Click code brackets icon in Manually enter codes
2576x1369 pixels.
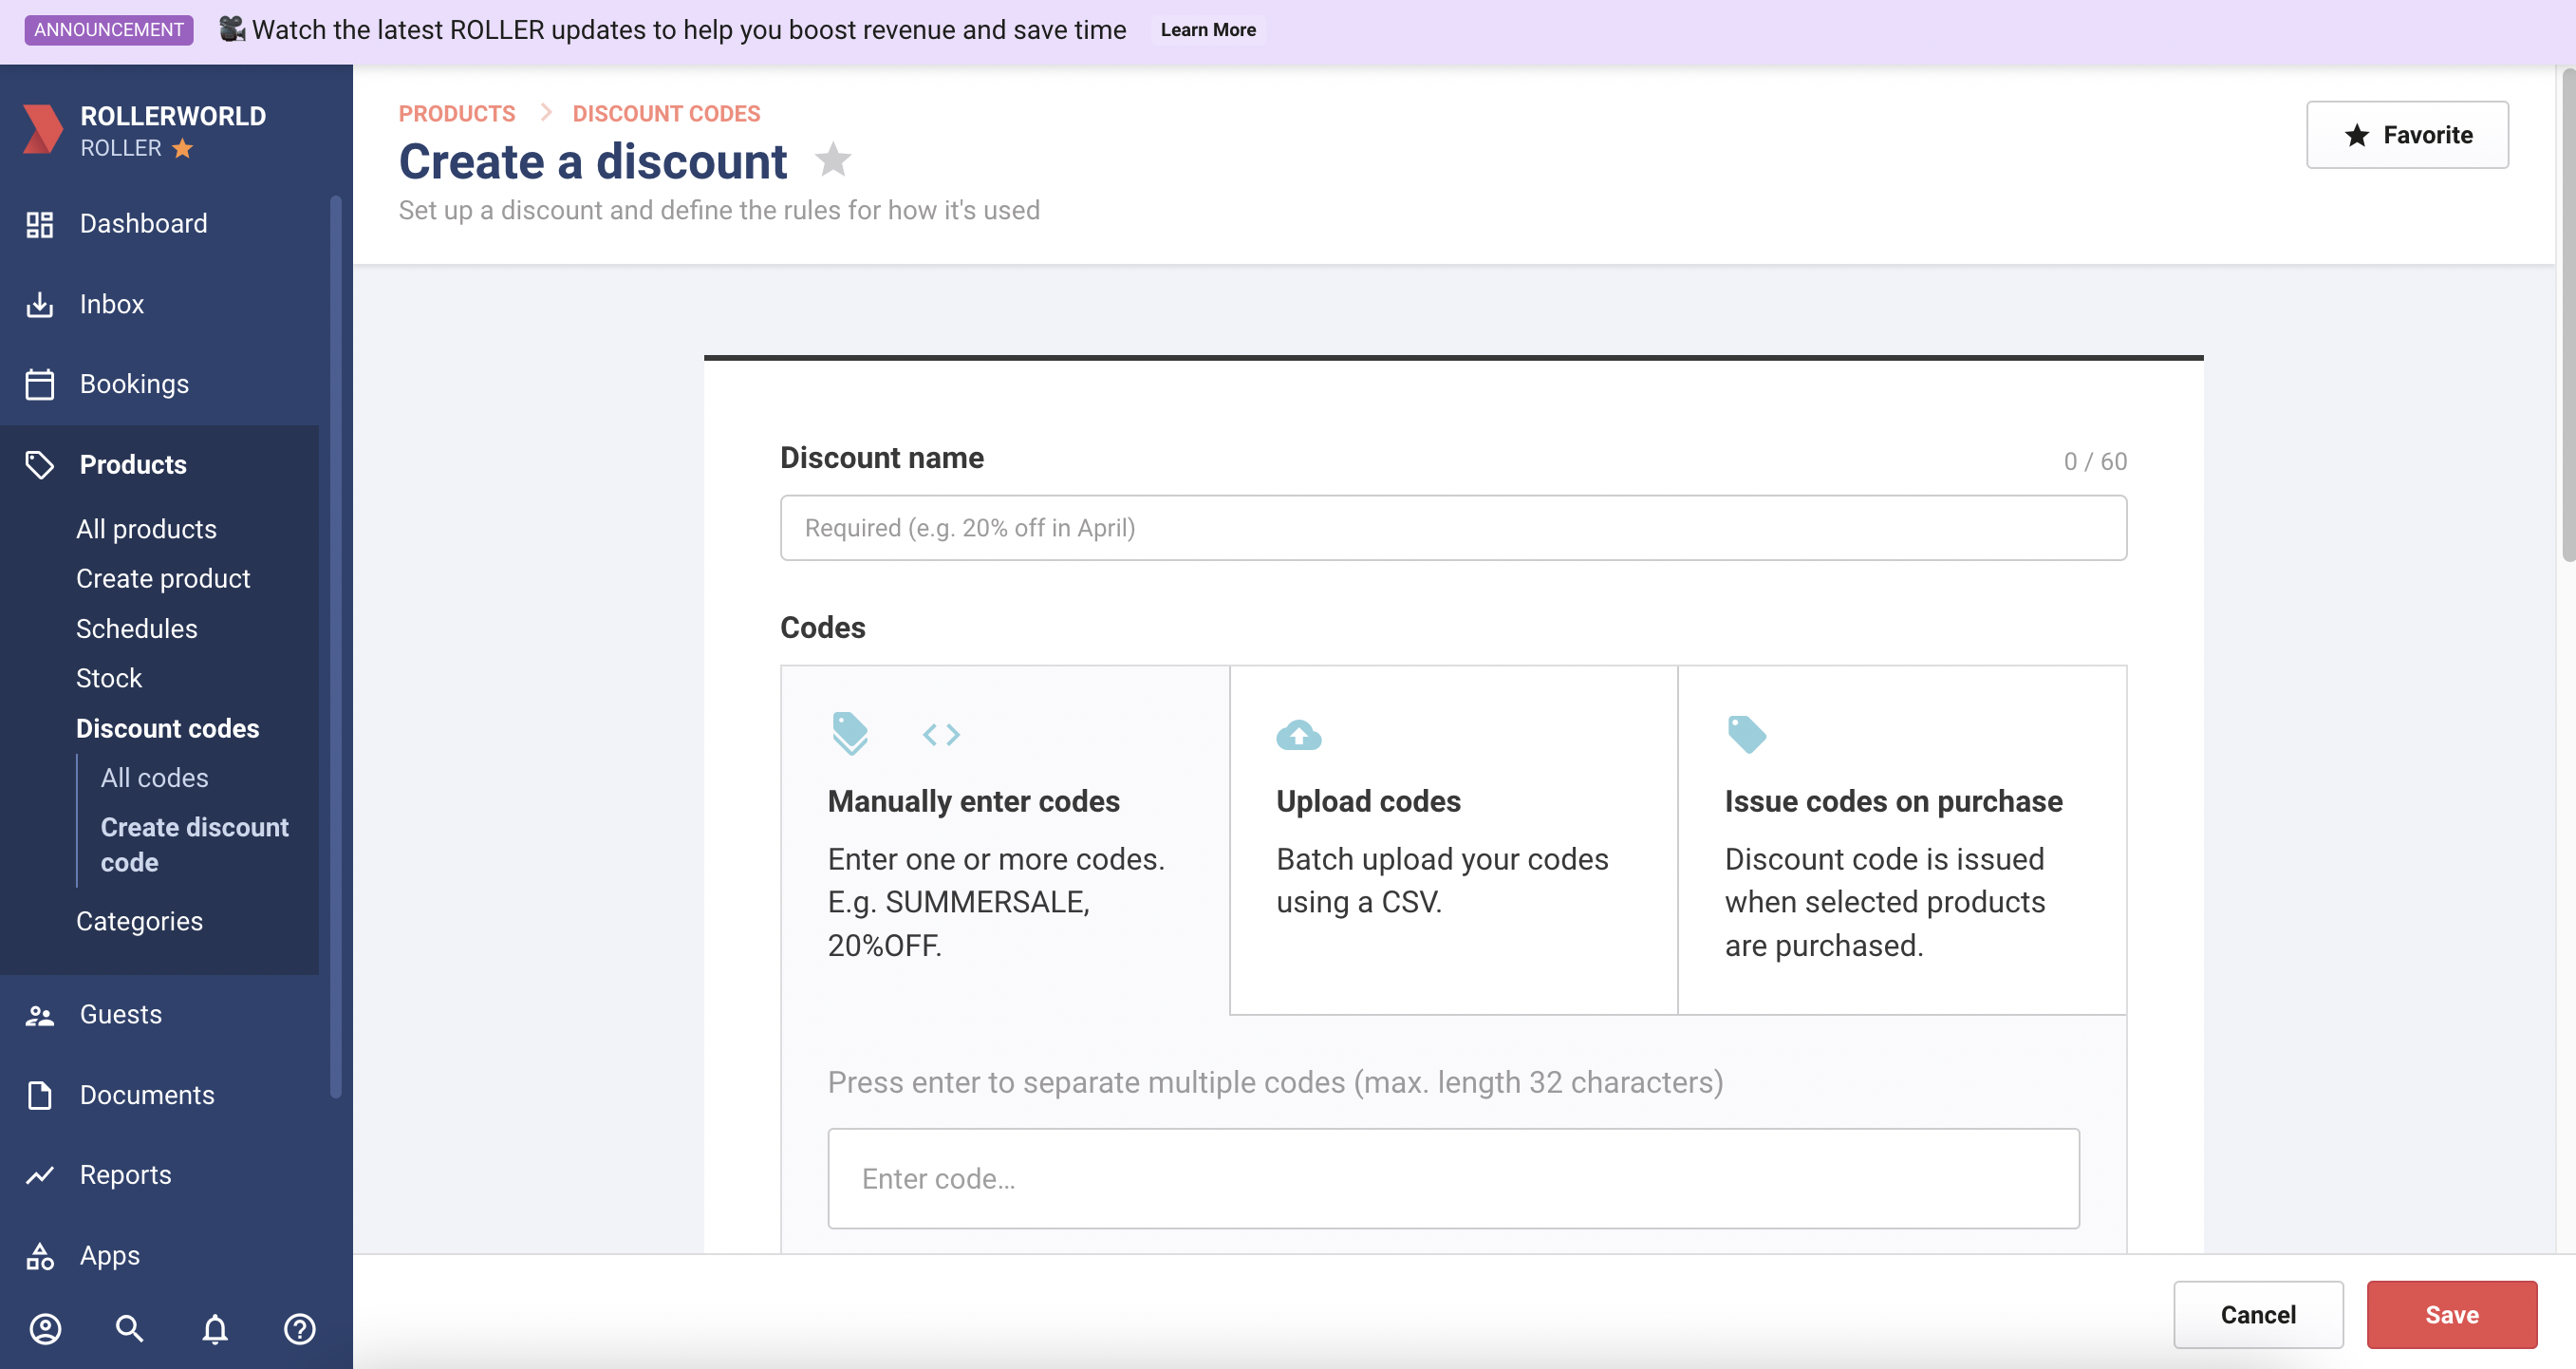point(941,735)
